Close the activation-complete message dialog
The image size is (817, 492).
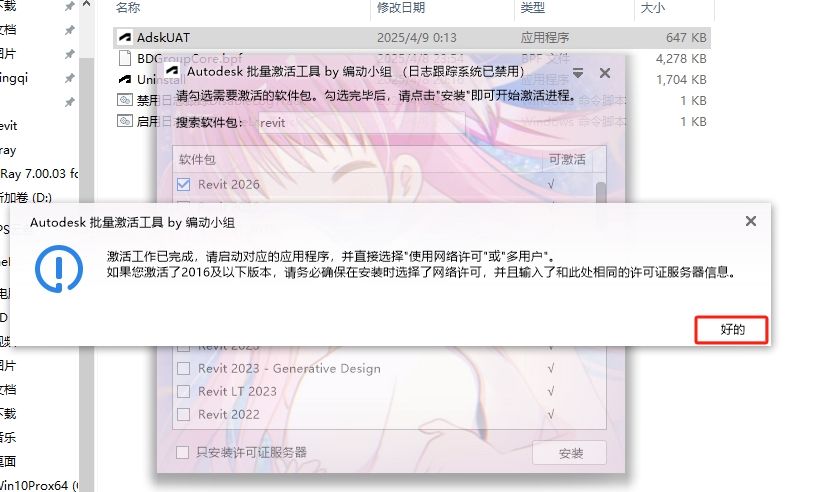[751, 222]
